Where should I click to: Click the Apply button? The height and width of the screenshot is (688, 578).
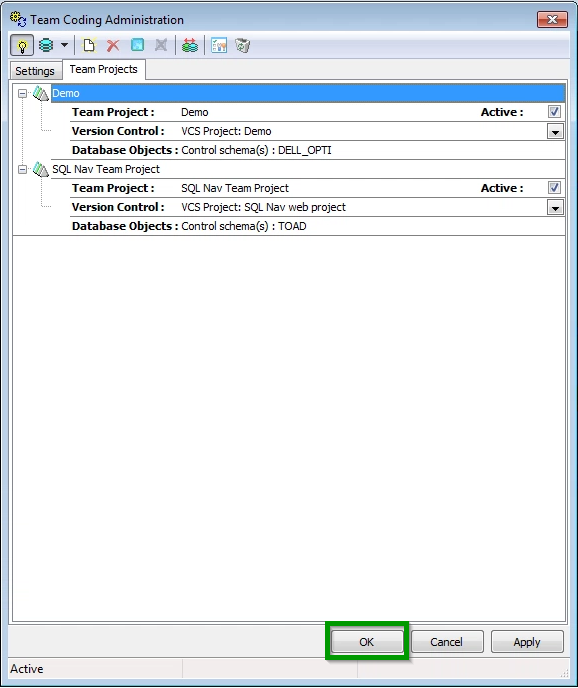click(x=527, y=642)
